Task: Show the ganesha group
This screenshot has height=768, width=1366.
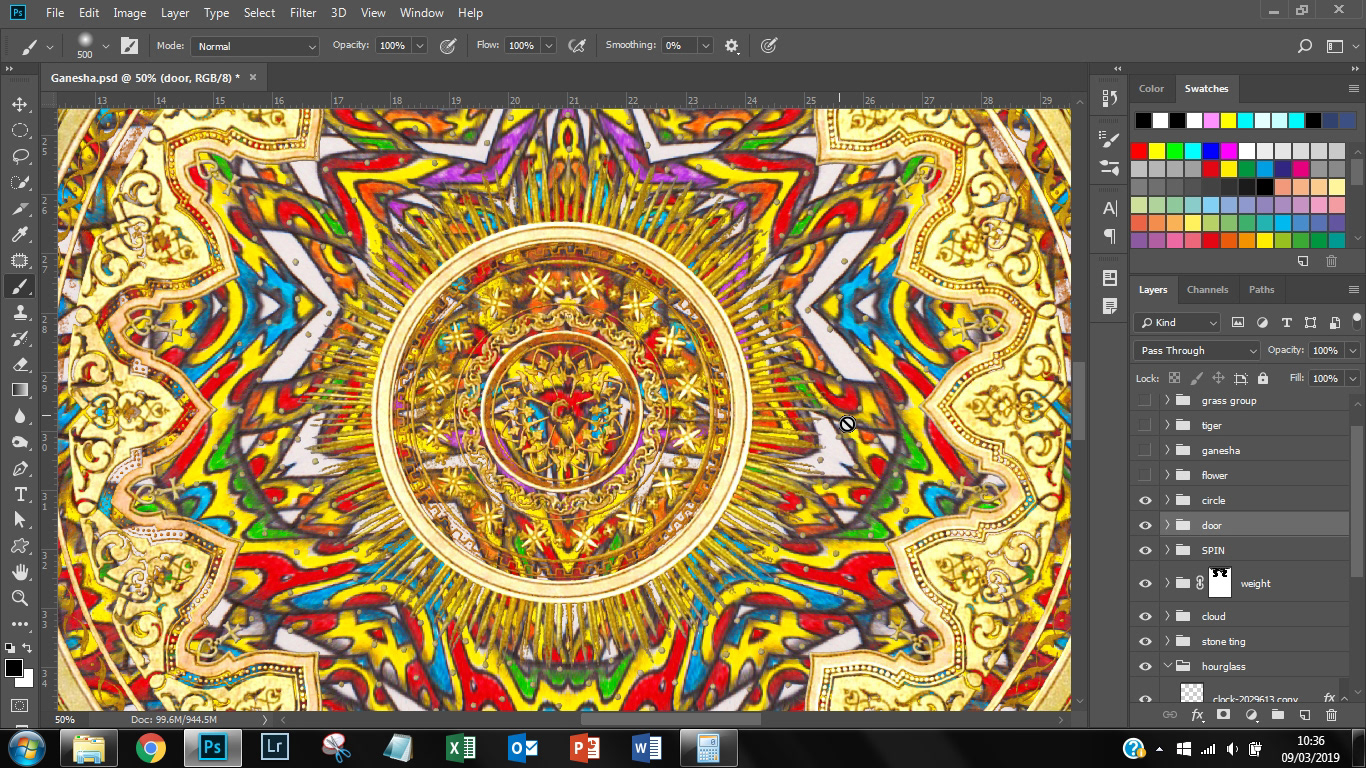Action: 1145,450
